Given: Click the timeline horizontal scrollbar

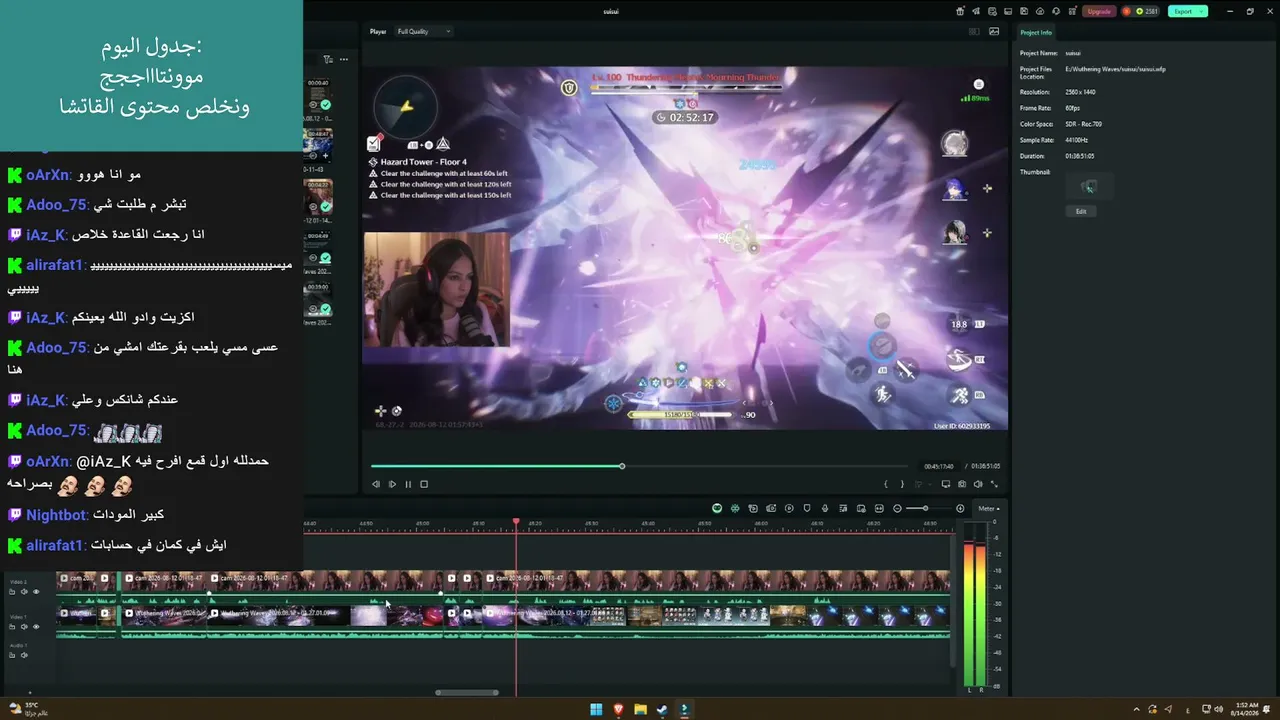Looking at the screenshot, I should [467, 692].
